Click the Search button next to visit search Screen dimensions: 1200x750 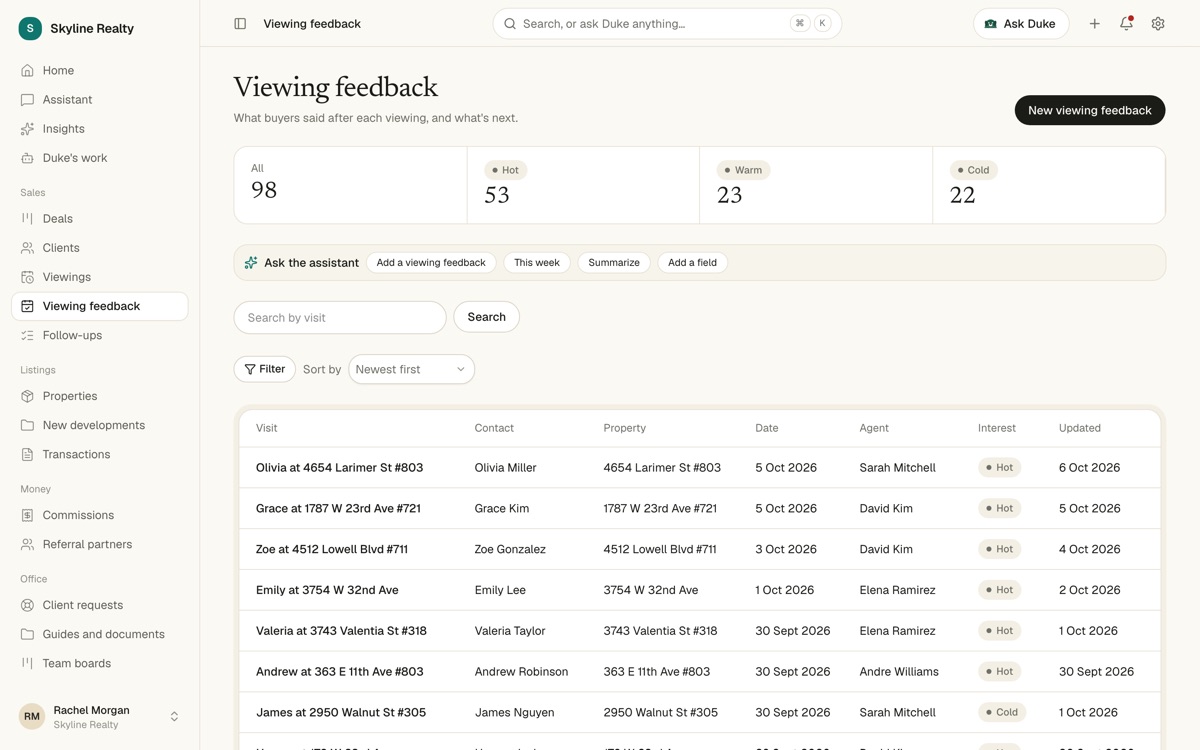pos(486,317)
